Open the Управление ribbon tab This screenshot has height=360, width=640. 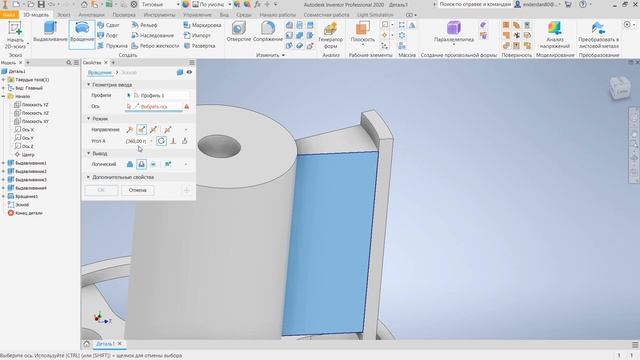coord(197,15)
